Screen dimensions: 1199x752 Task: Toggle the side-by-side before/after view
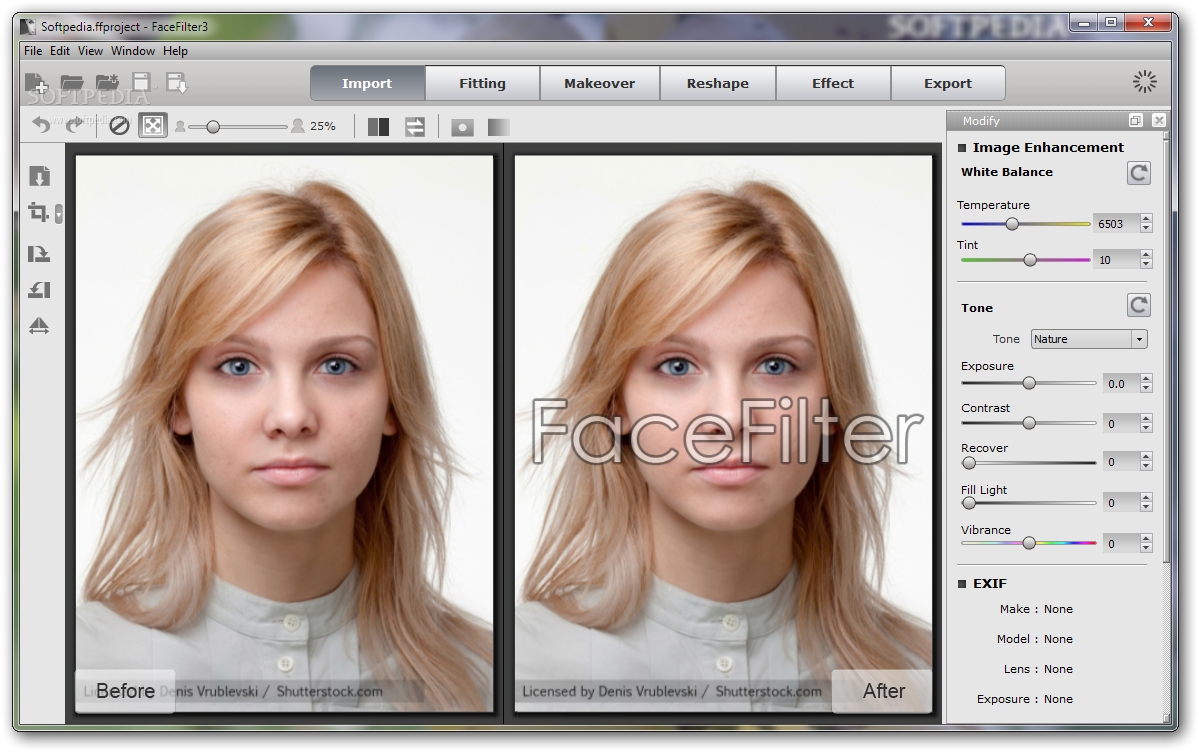[379, 126]
